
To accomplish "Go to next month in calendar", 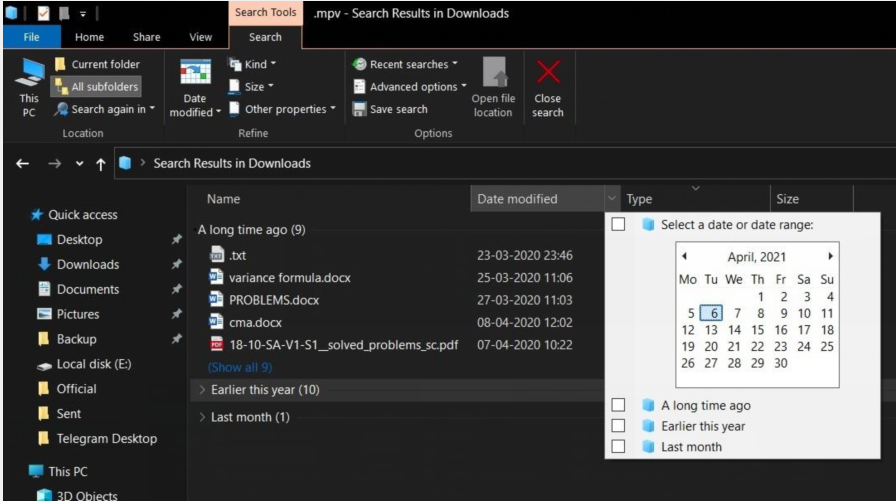I will tap(830, 256).
